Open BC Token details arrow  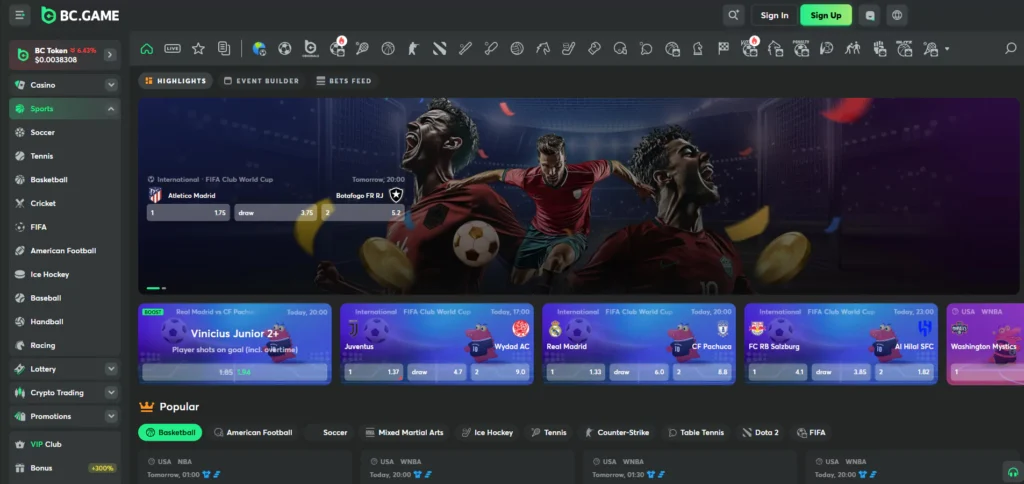[x=110, y=55]
